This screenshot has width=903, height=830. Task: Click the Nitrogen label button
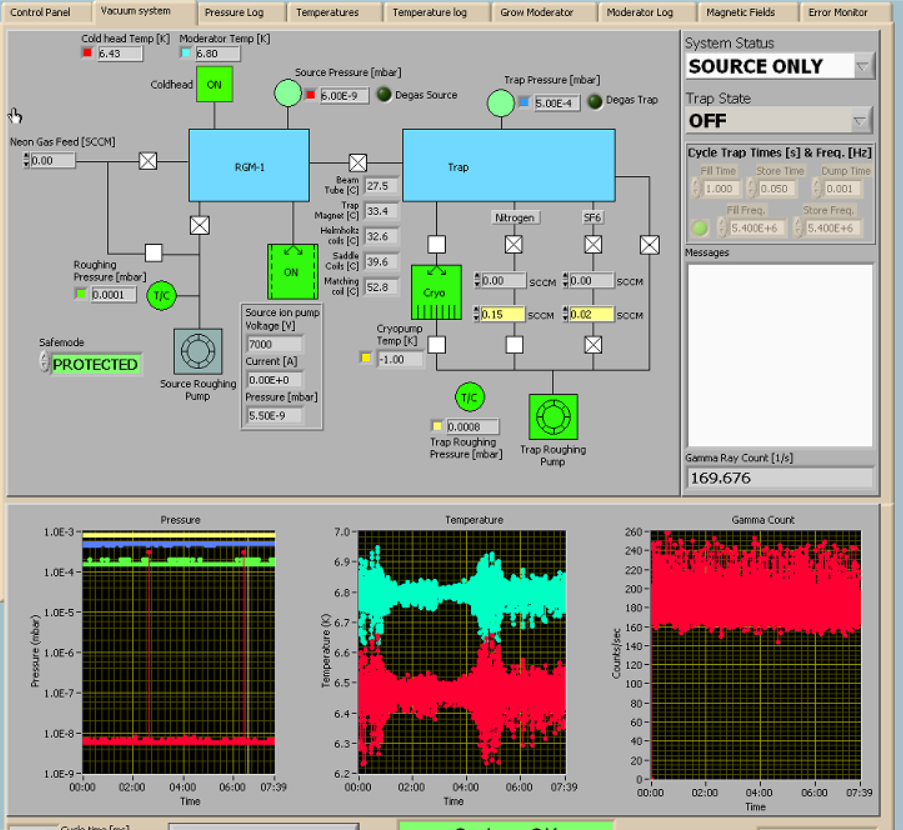[x=514, y=217]
